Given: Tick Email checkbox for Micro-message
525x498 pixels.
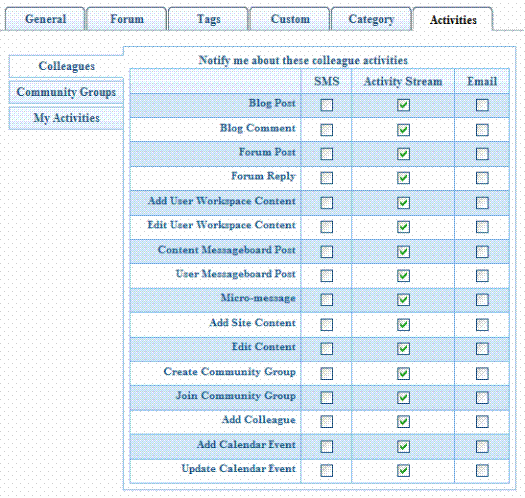Looking at the screenshot, I should point(482,300).
